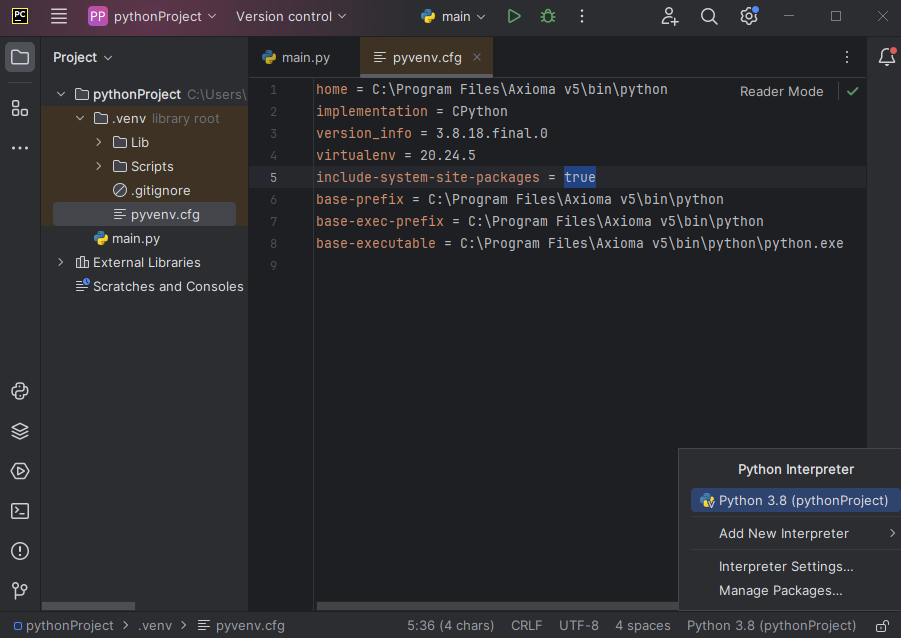Choose Add New Interpreter menu item
Viewport: 901px width, 638px height.
[783, 533]
